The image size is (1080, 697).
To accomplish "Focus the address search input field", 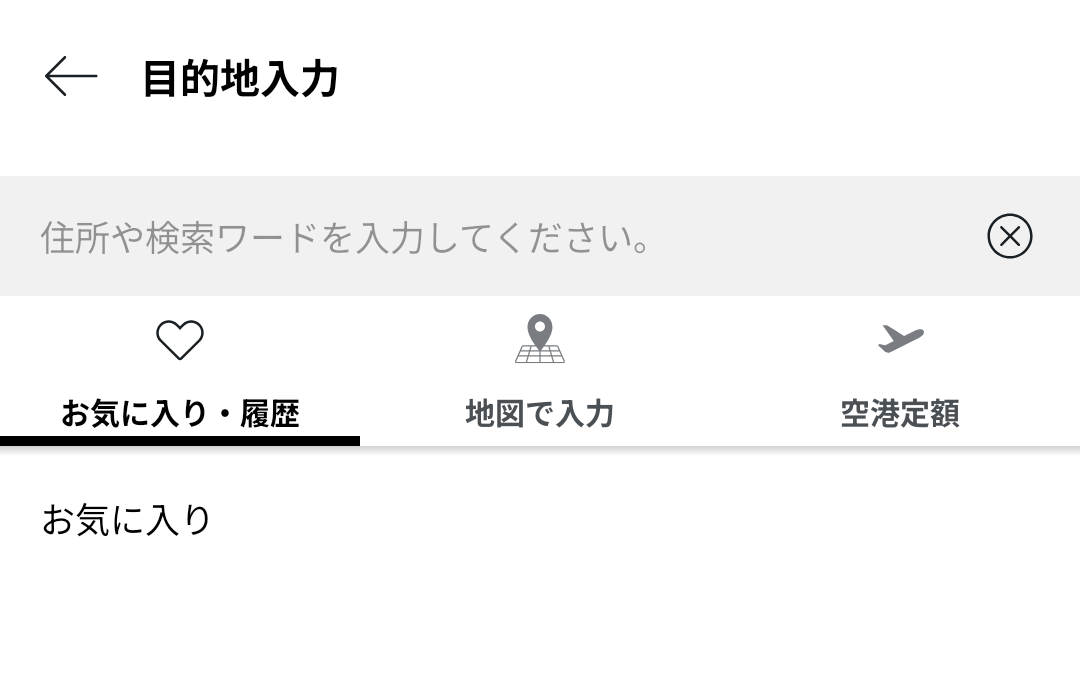I will [500, 237].
